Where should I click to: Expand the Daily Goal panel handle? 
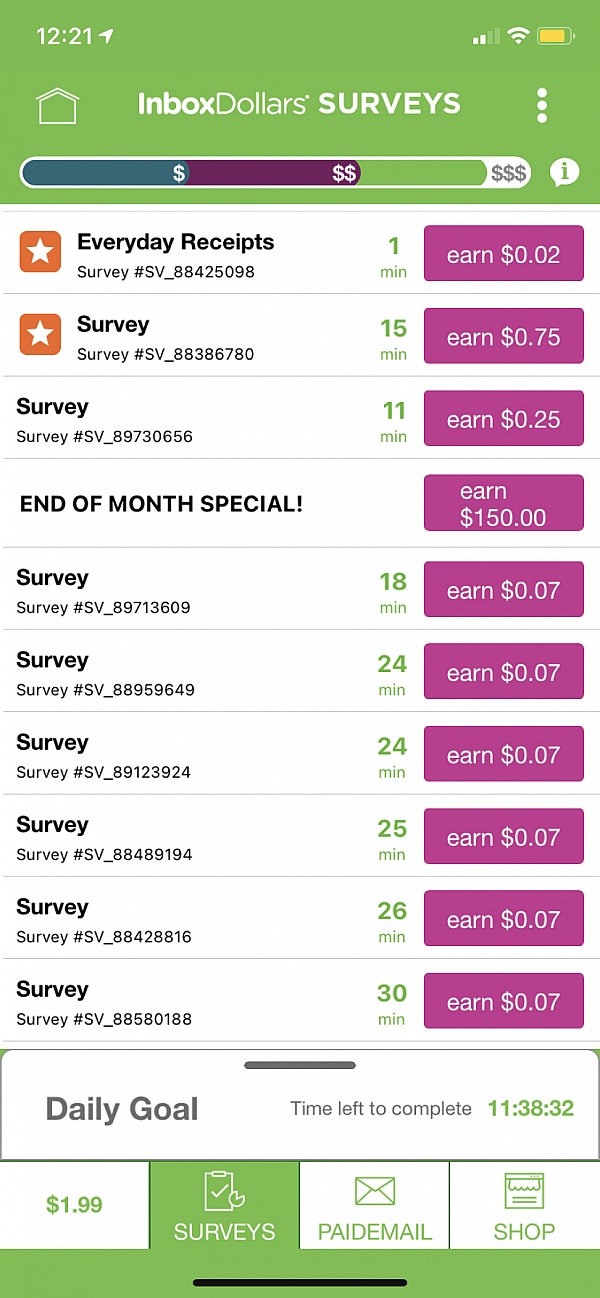point(300,1065)
